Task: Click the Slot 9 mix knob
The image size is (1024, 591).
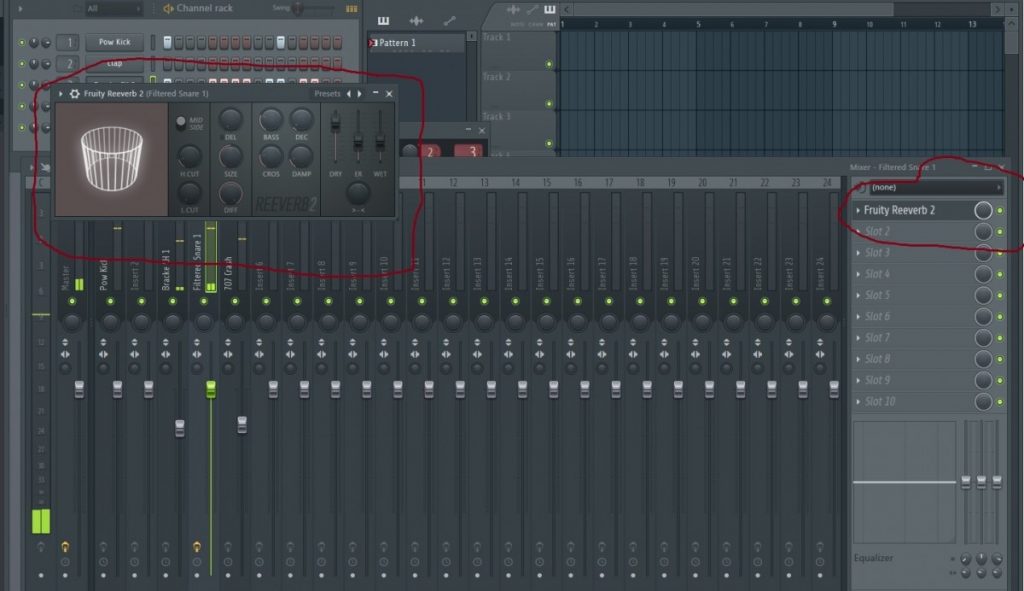Action: pyautogui.click(x=983, y=380)
